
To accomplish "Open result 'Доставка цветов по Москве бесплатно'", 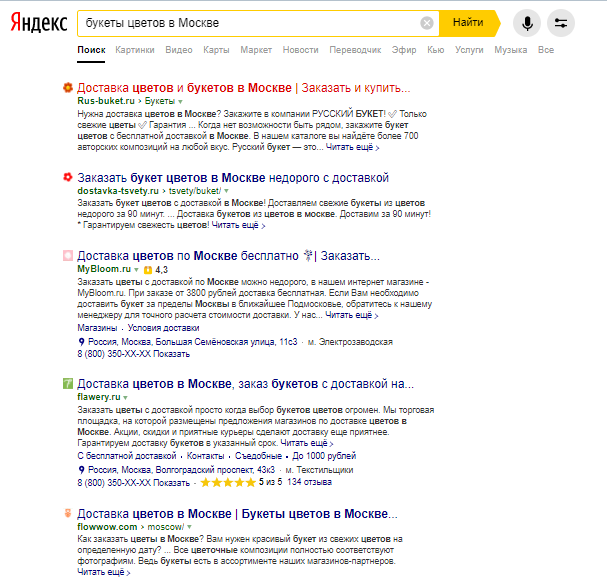I will coord(228,256).
